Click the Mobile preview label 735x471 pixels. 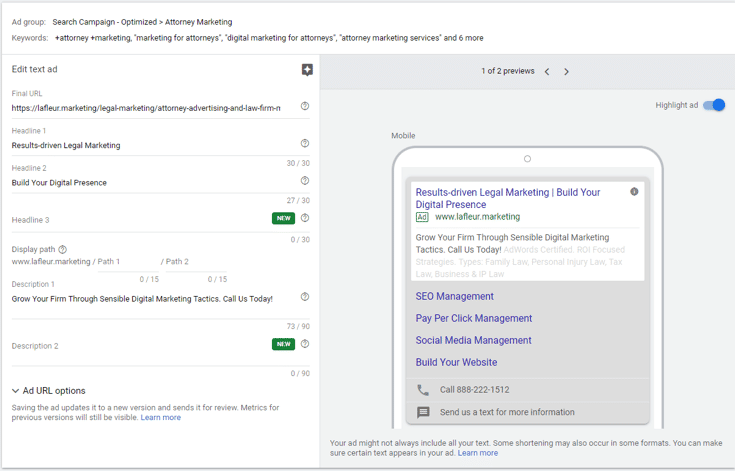(x=403, y=135)
